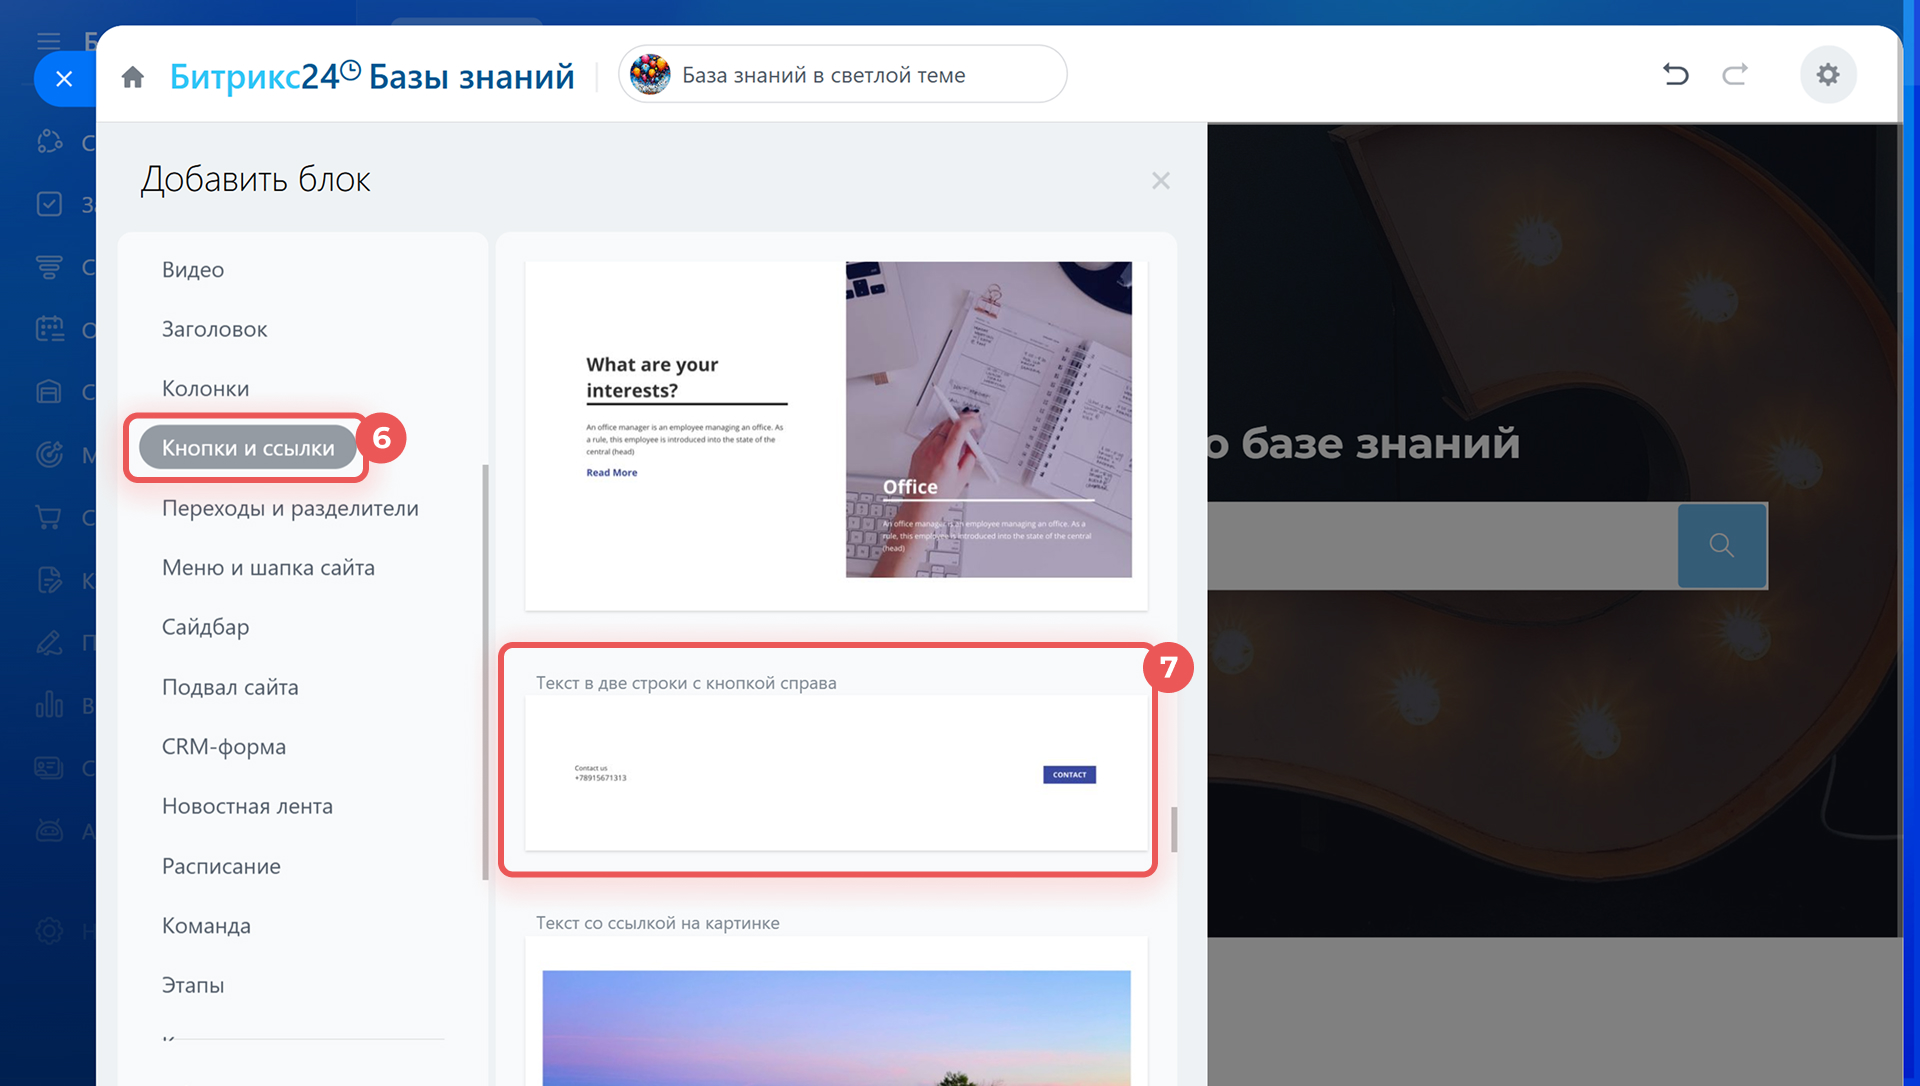1920x1086 pixels.
Task: Open the calendar icon in sidebar
Action: point(49,328)
